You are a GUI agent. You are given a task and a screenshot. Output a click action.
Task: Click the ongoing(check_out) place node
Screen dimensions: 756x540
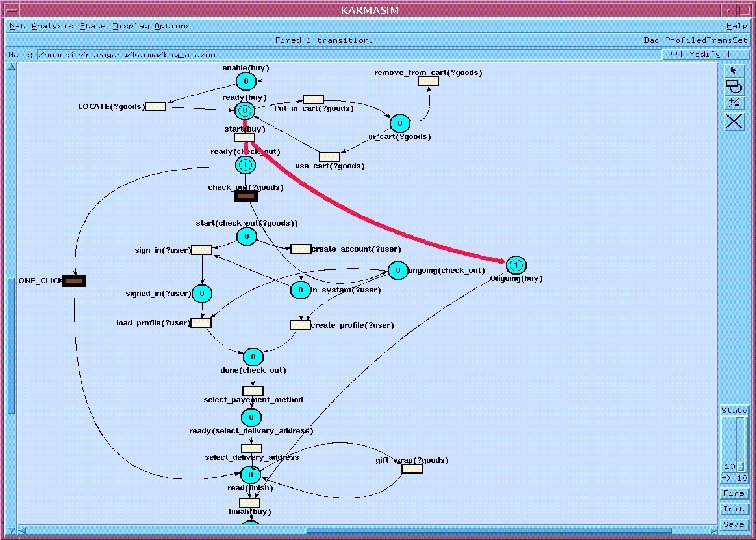[398, 270]
